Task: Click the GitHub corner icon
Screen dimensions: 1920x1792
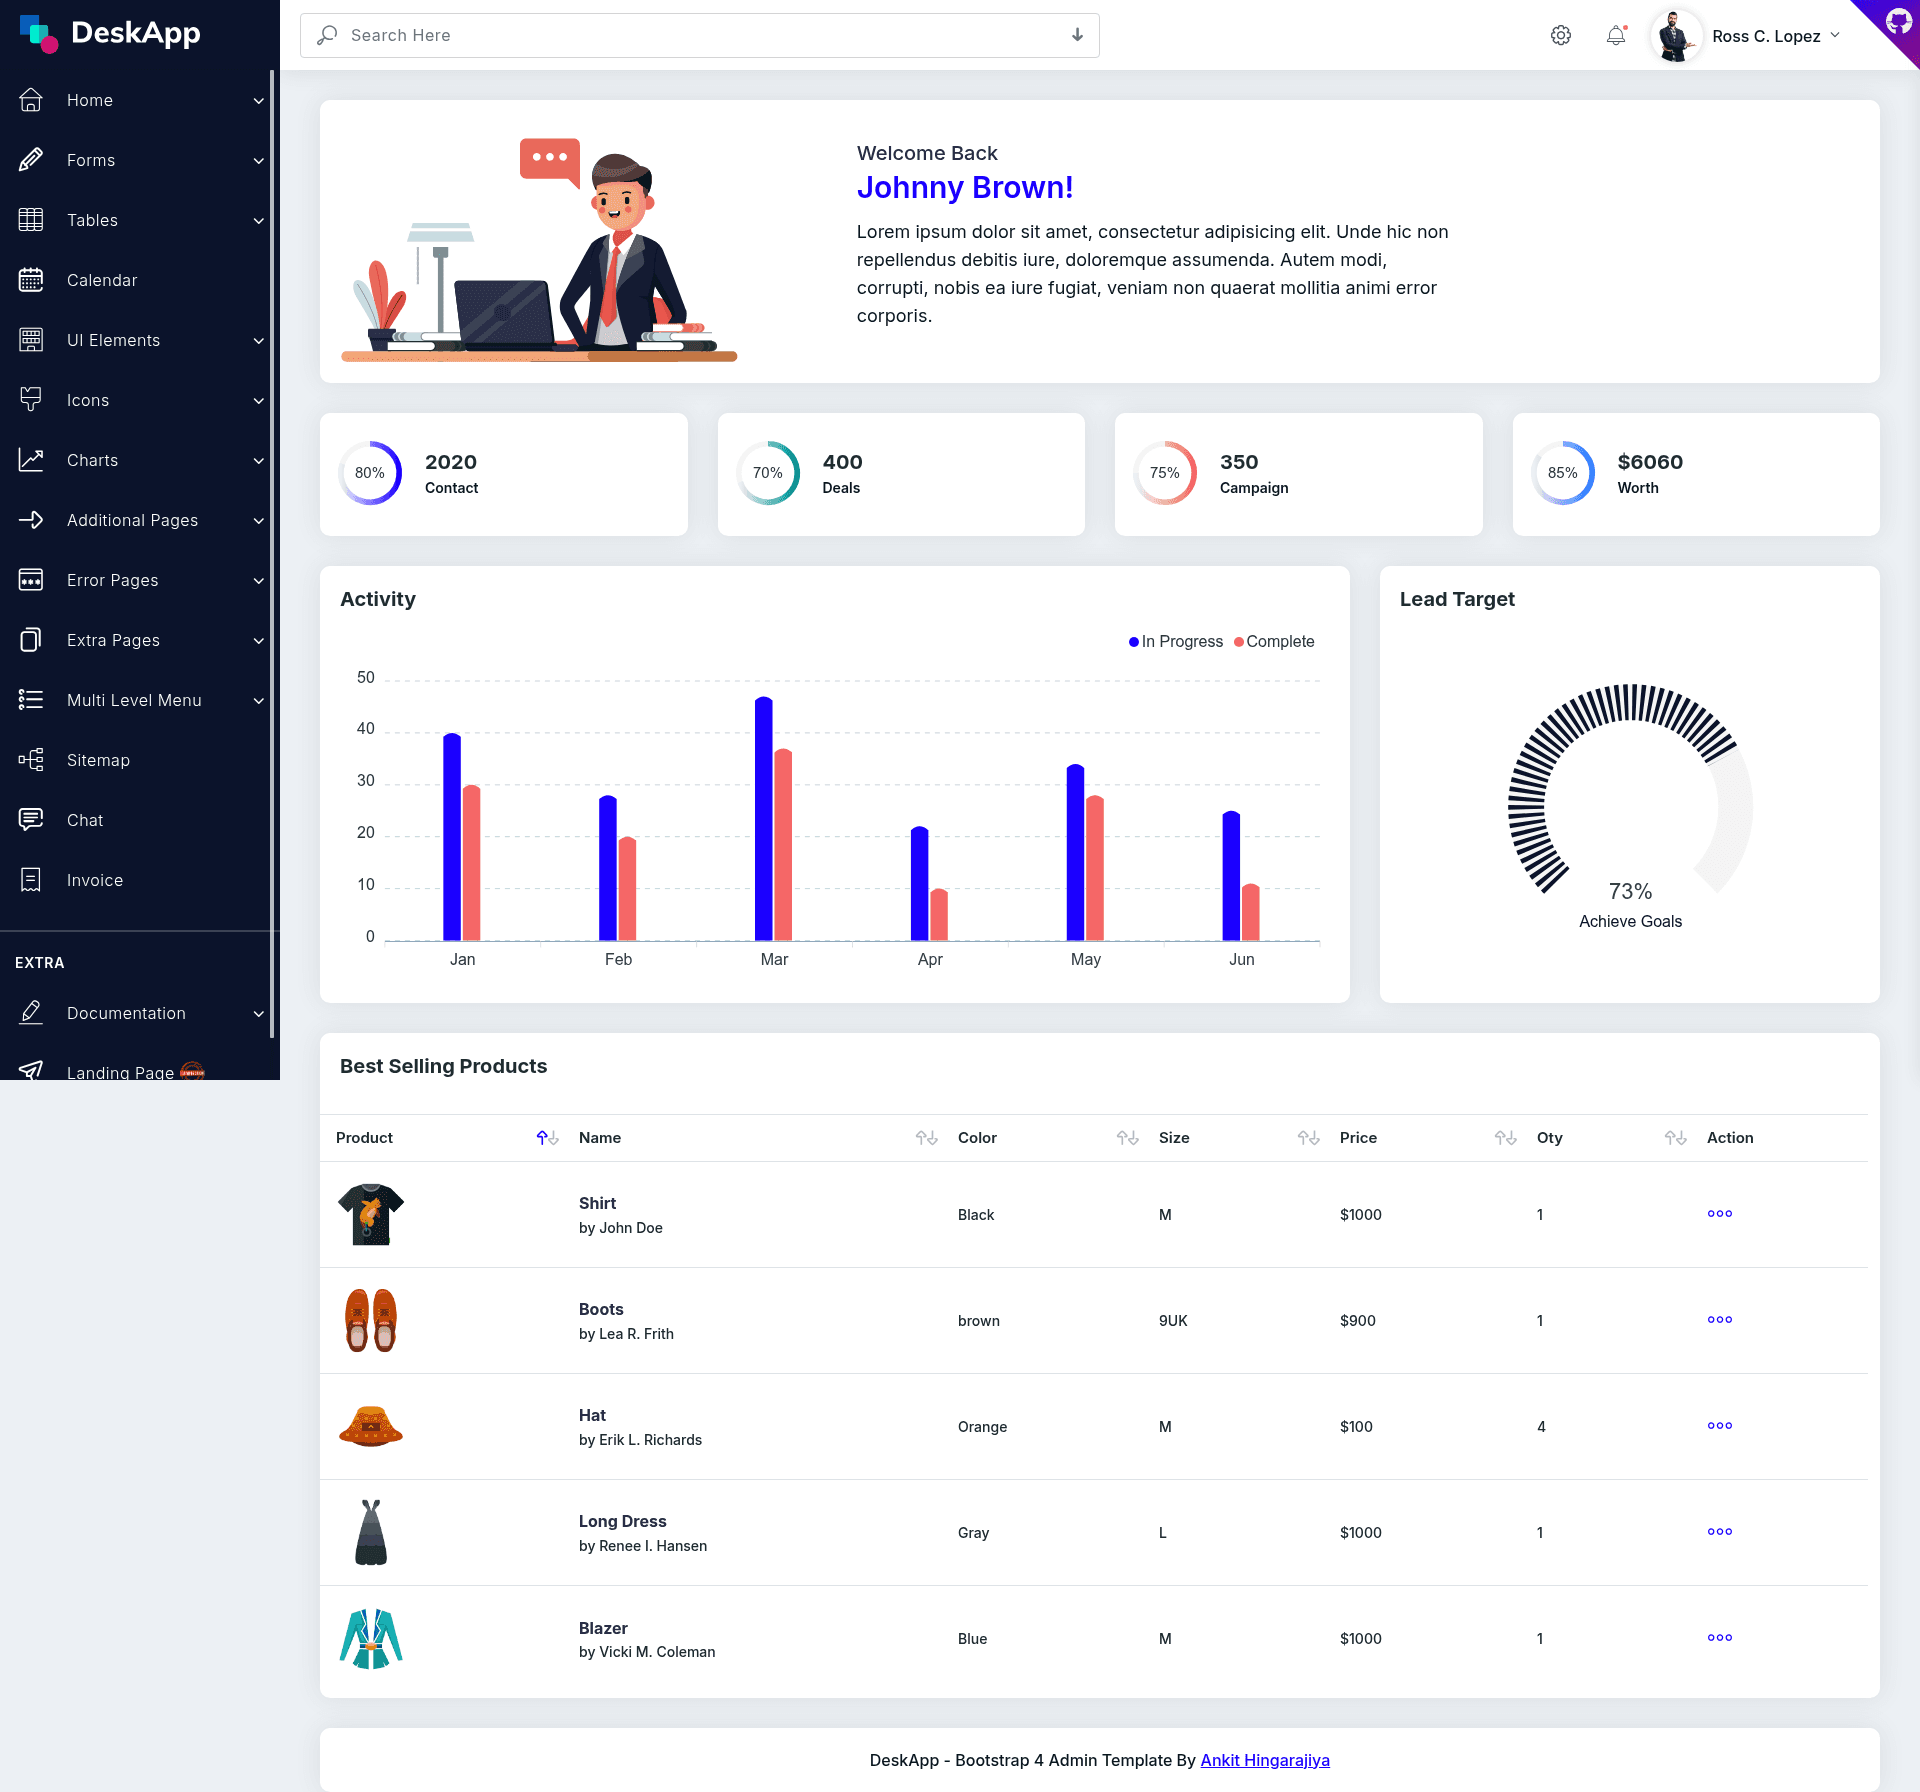Action: click(1897, 21)
